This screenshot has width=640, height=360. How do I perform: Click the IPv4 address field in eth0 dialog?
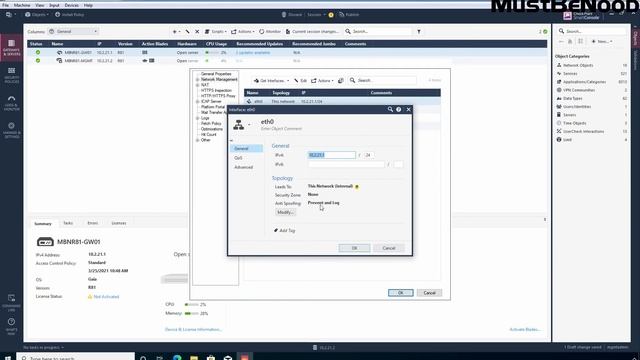click(x=332, y=155)
